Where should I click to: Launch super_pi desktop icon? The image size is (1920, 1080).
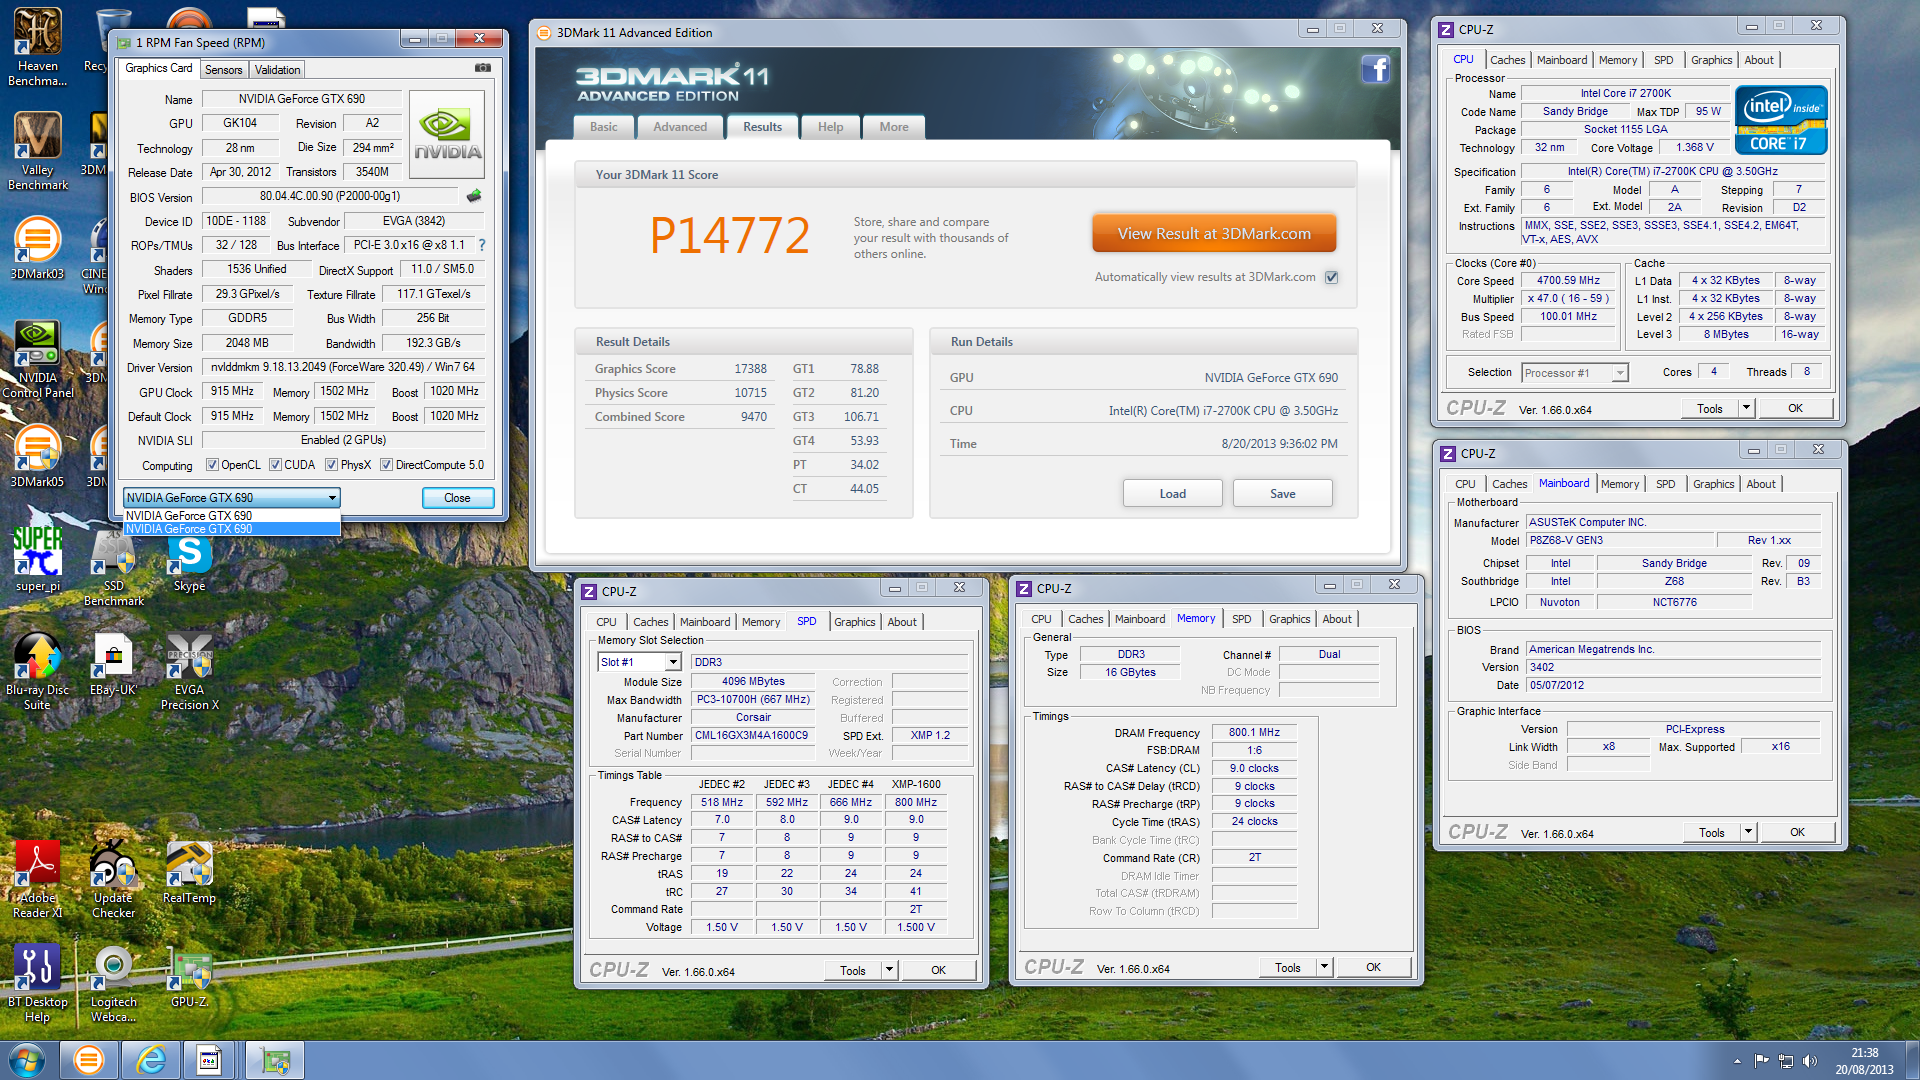tap(37, 560)
